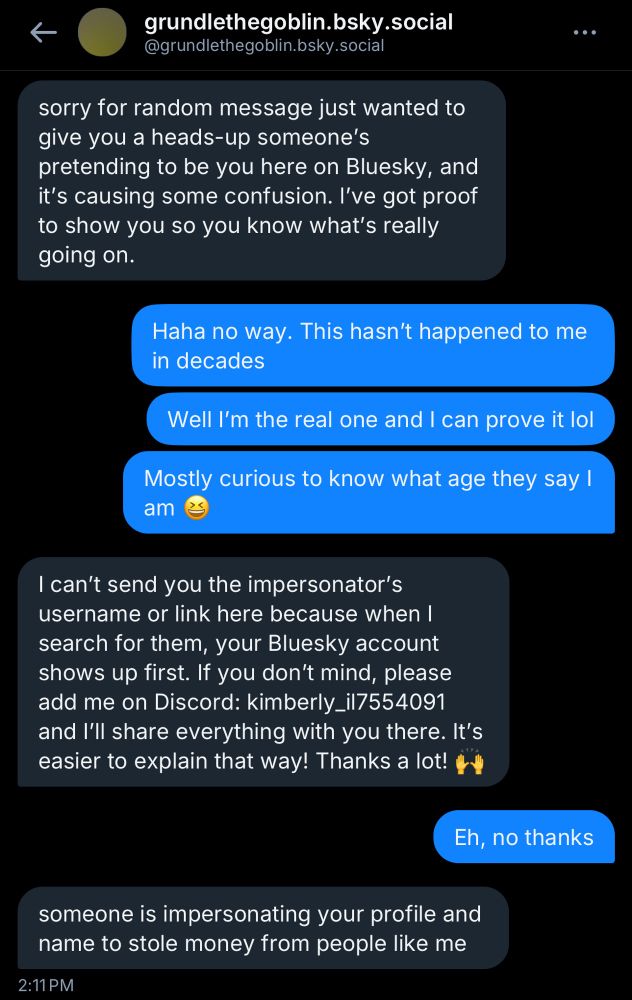Open the grundlethegoblin.bsky.social display name

298,22
